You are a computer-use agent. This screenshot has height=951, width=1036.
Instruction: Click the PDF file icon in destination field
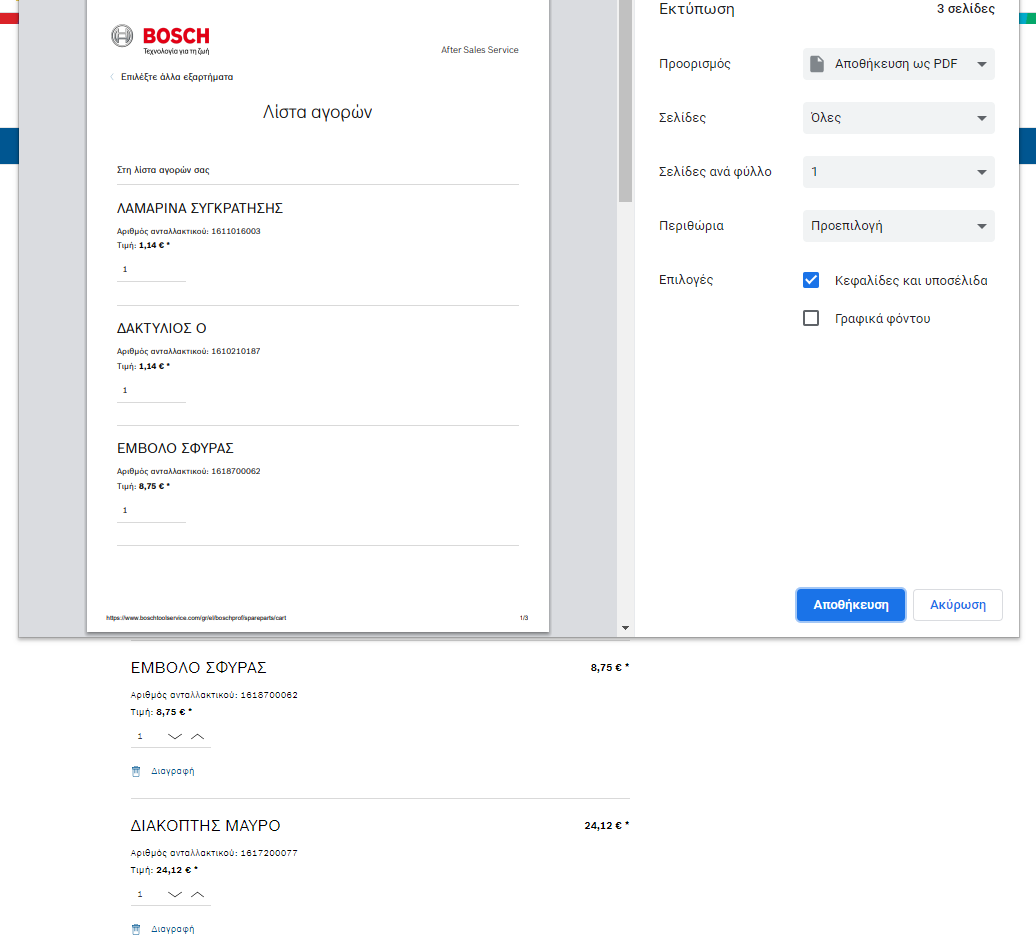click(x=817, y=64)
